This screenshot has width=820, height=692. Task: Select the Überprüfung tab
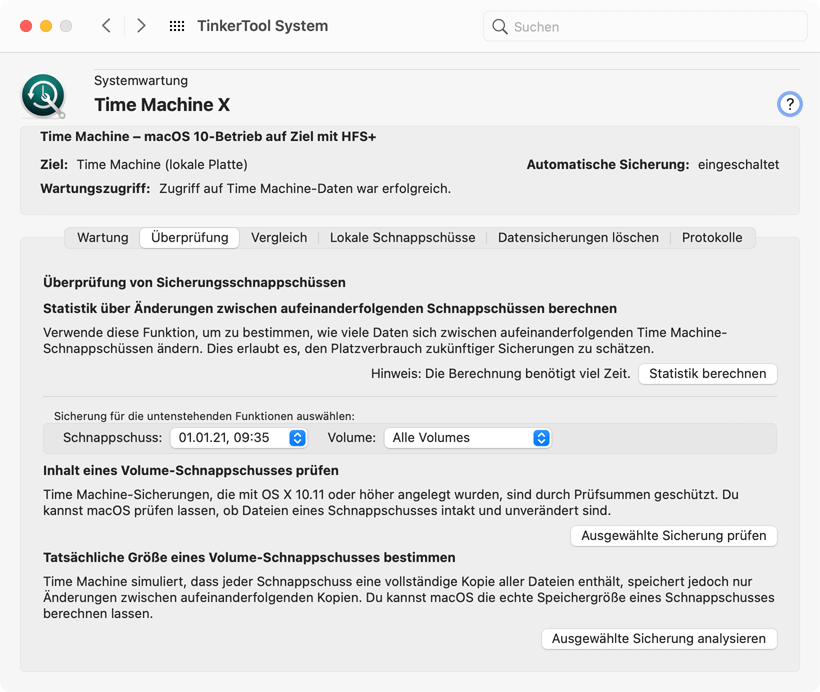click(x=189, y=237)
